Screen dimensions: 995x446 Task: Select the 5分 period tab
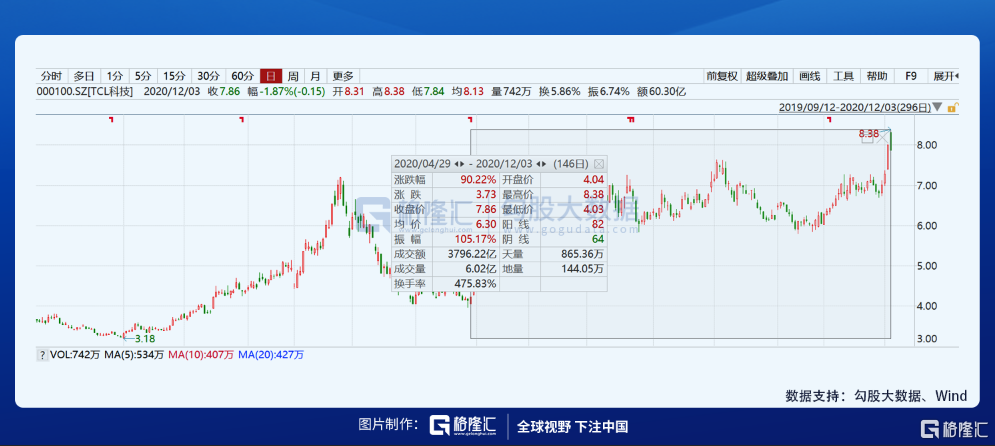click(x=142, y=76)
